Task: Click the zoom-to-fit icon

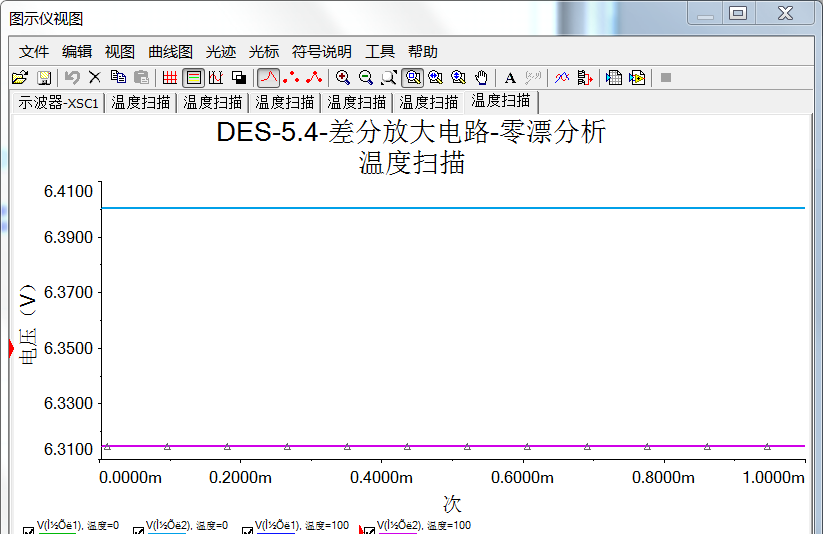Action: [x=413, y=78]
